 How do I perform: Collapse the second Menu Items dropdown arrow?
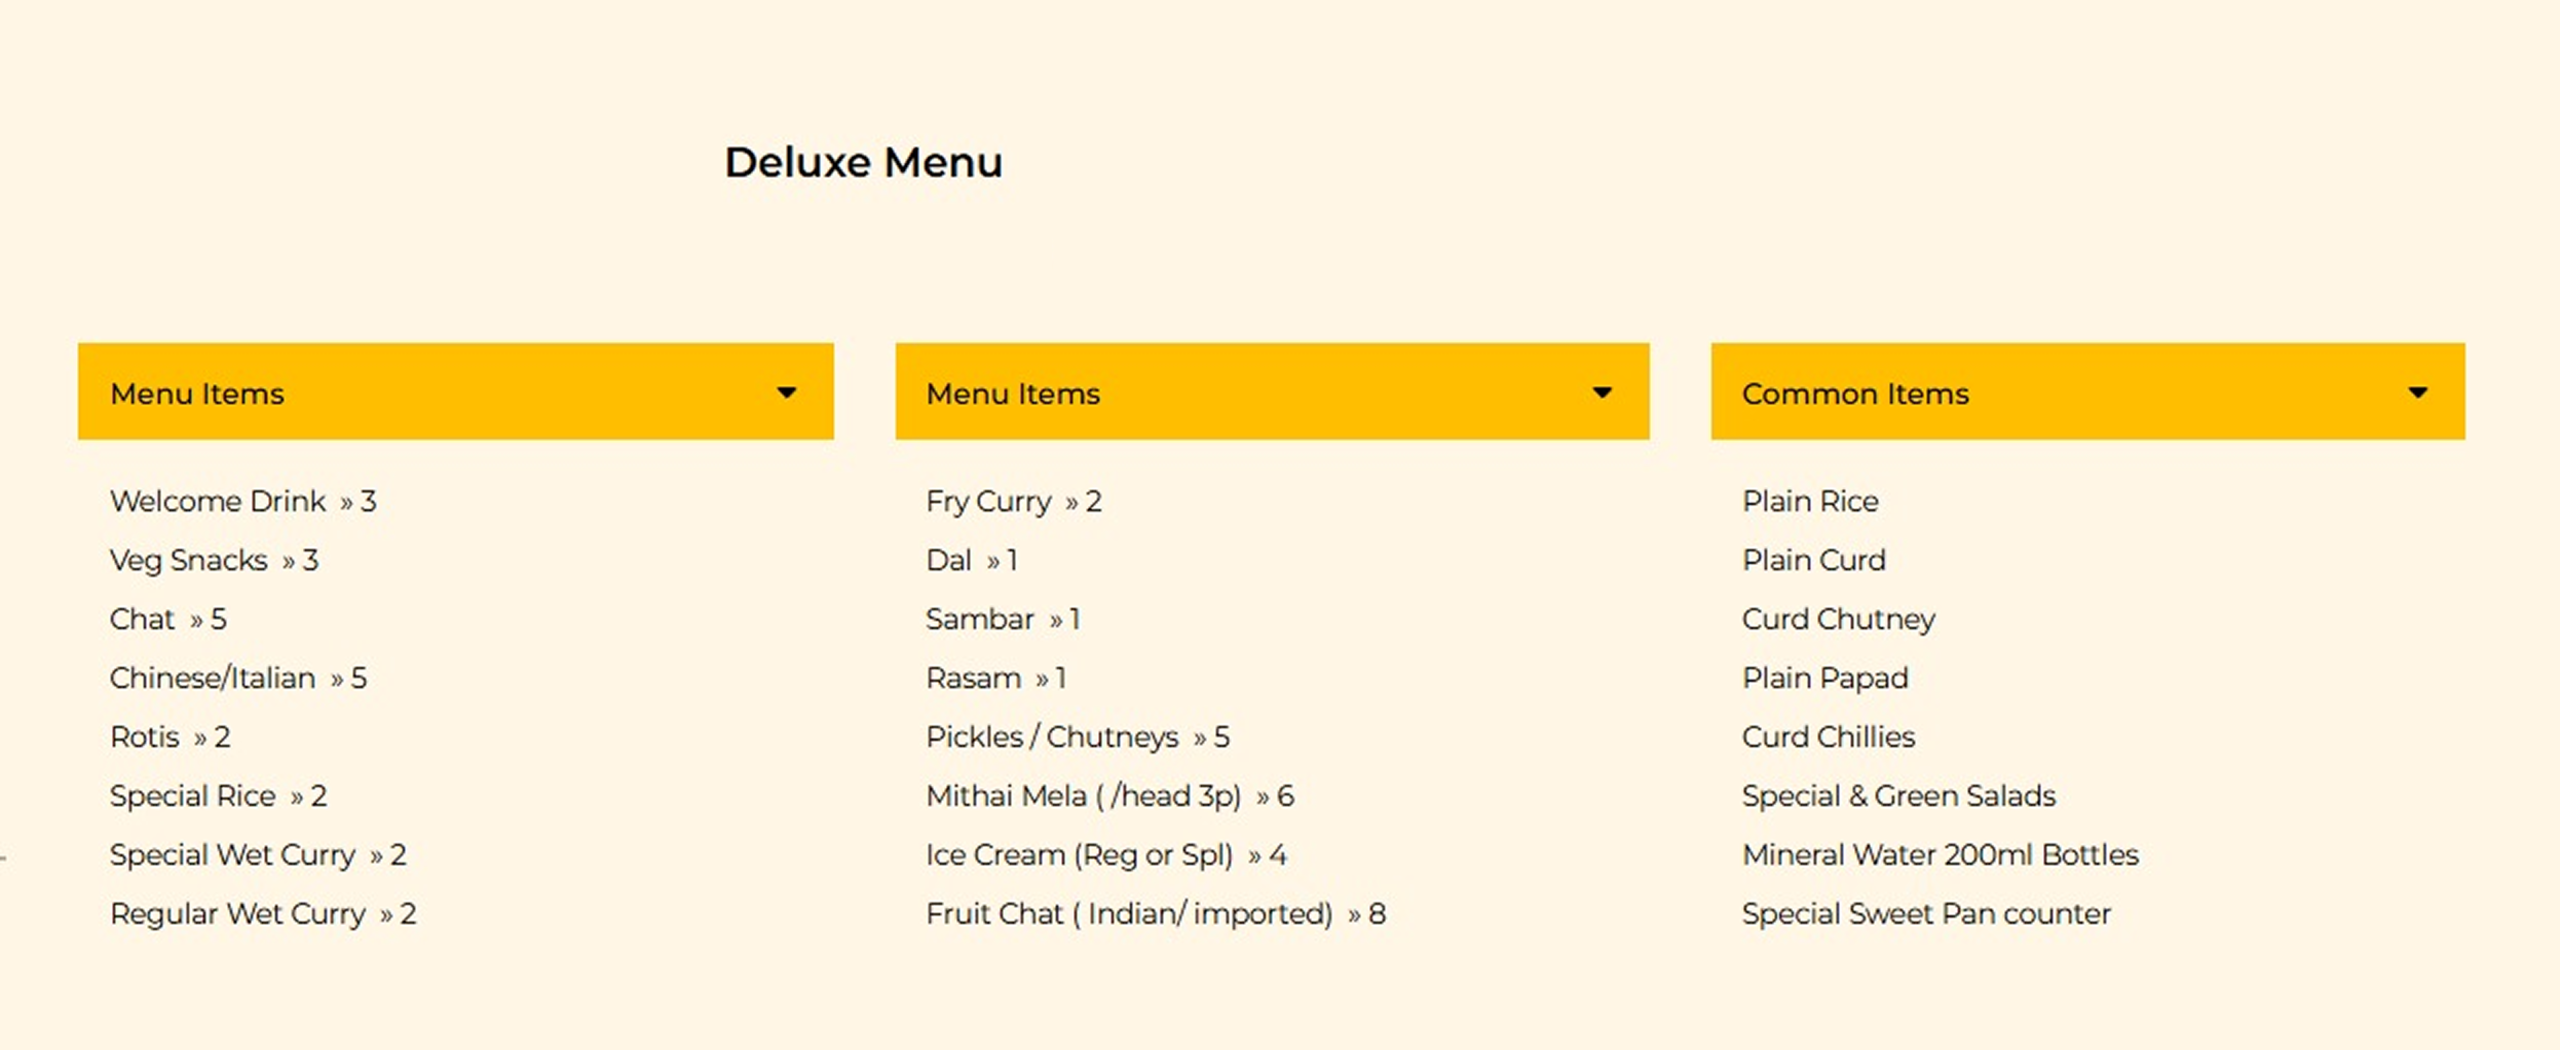[1602, 392]
